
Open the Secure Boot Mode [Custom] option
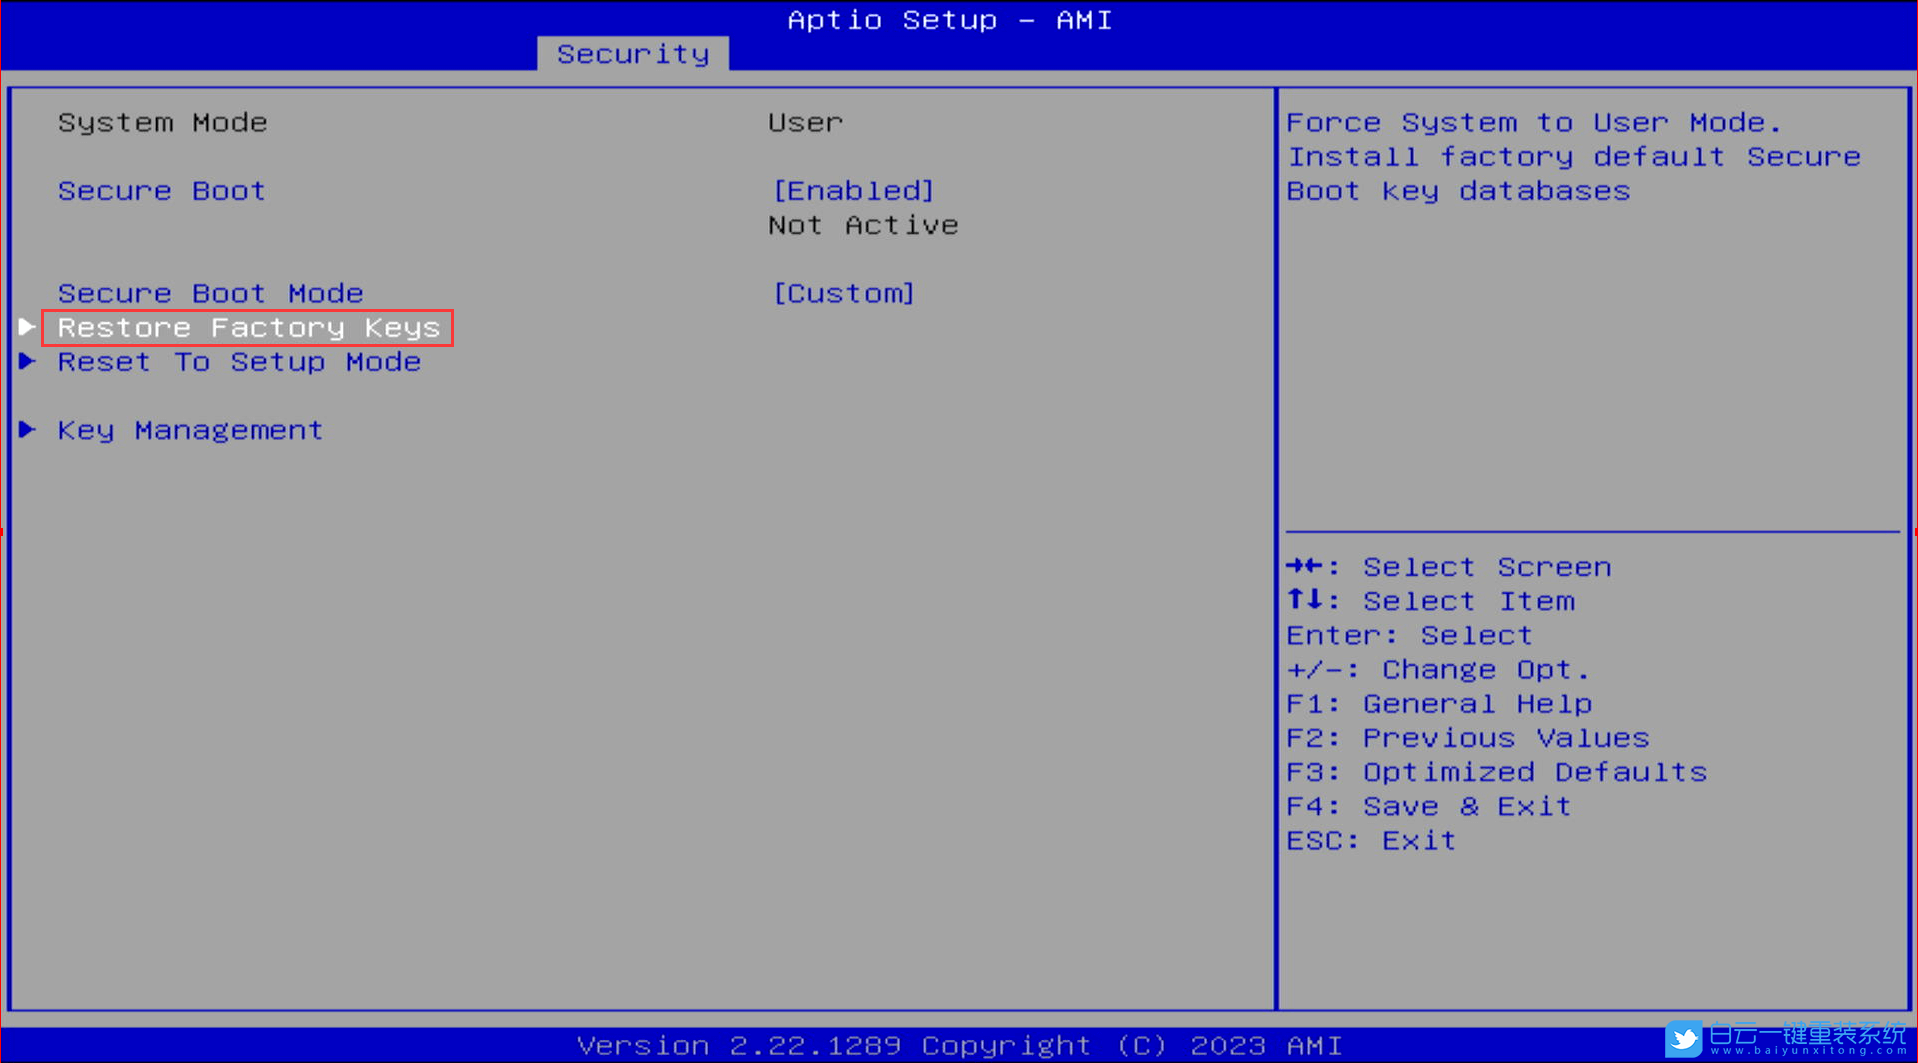843,293
